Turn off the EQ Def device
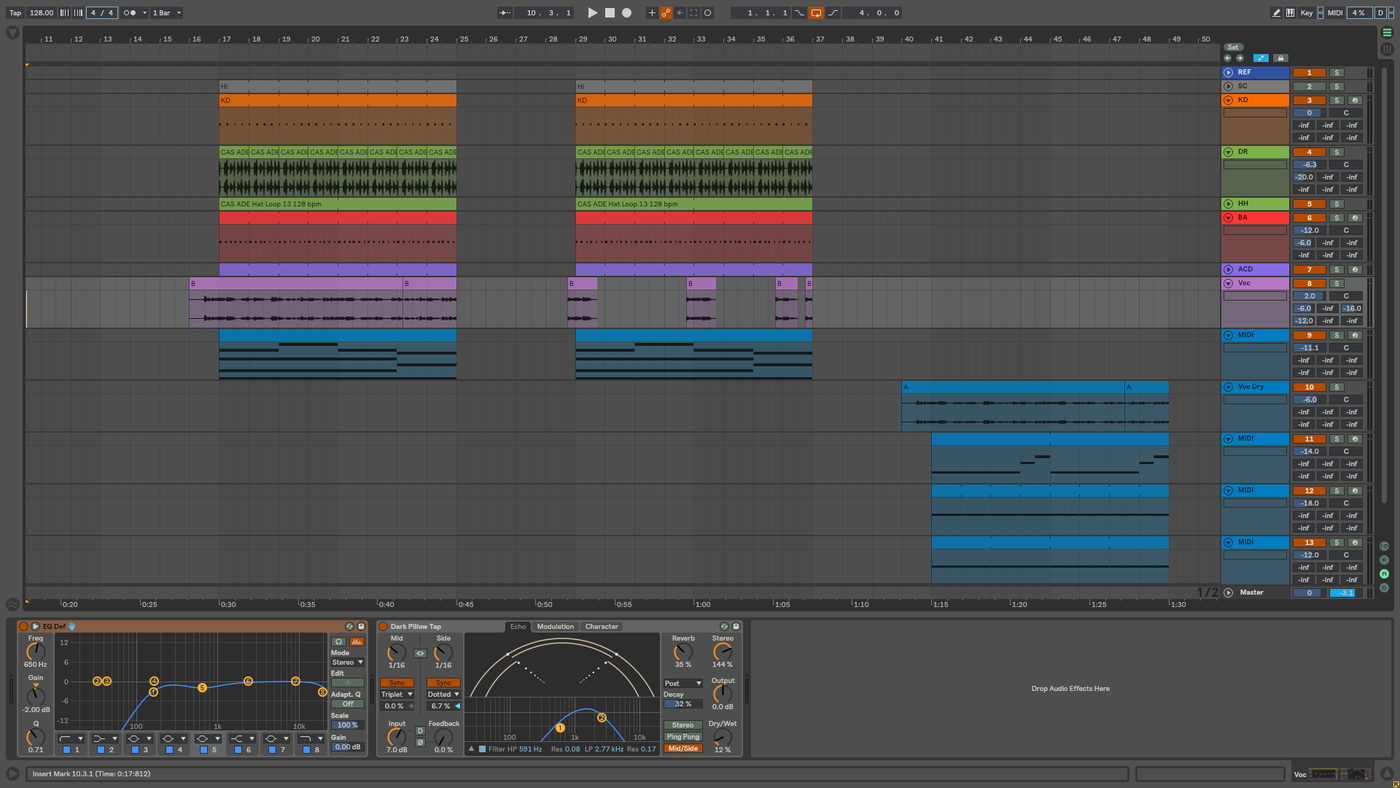This screenshot has height=788, width=1400. click(x=24, y=627)
